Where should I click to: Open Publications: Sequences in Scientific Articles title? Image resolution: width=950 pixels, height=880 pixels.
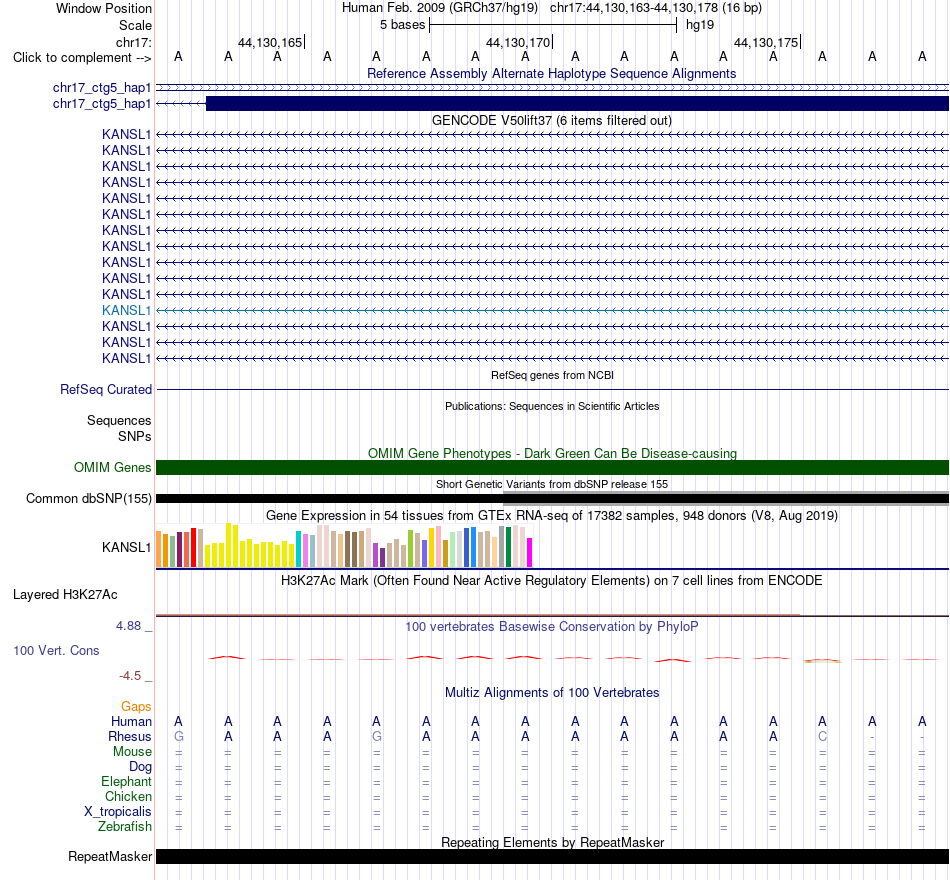[551, 406]
